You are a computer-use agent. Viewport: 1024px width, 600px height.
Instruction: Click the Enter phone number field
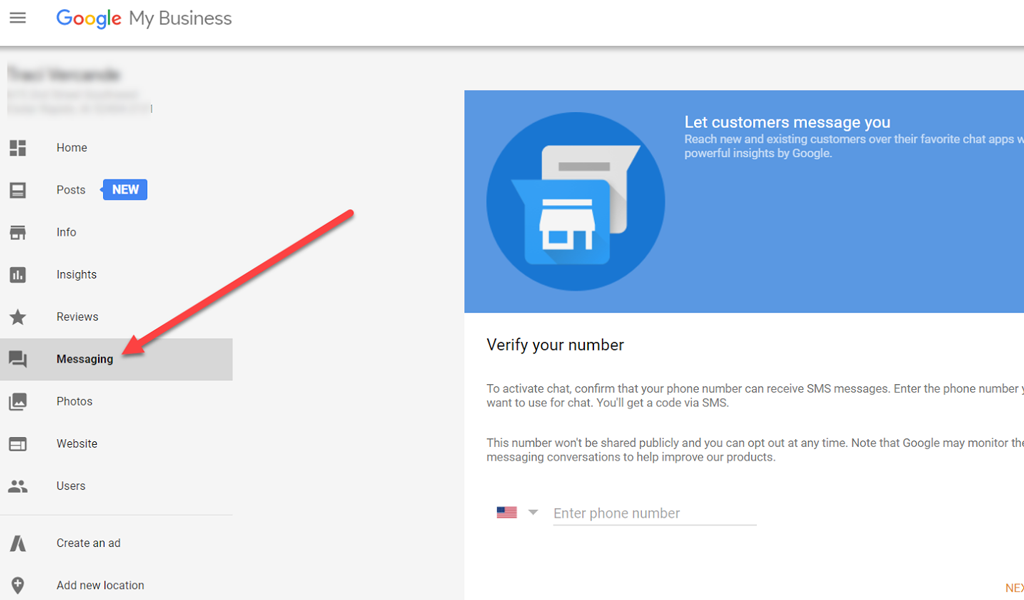(654, 513)
